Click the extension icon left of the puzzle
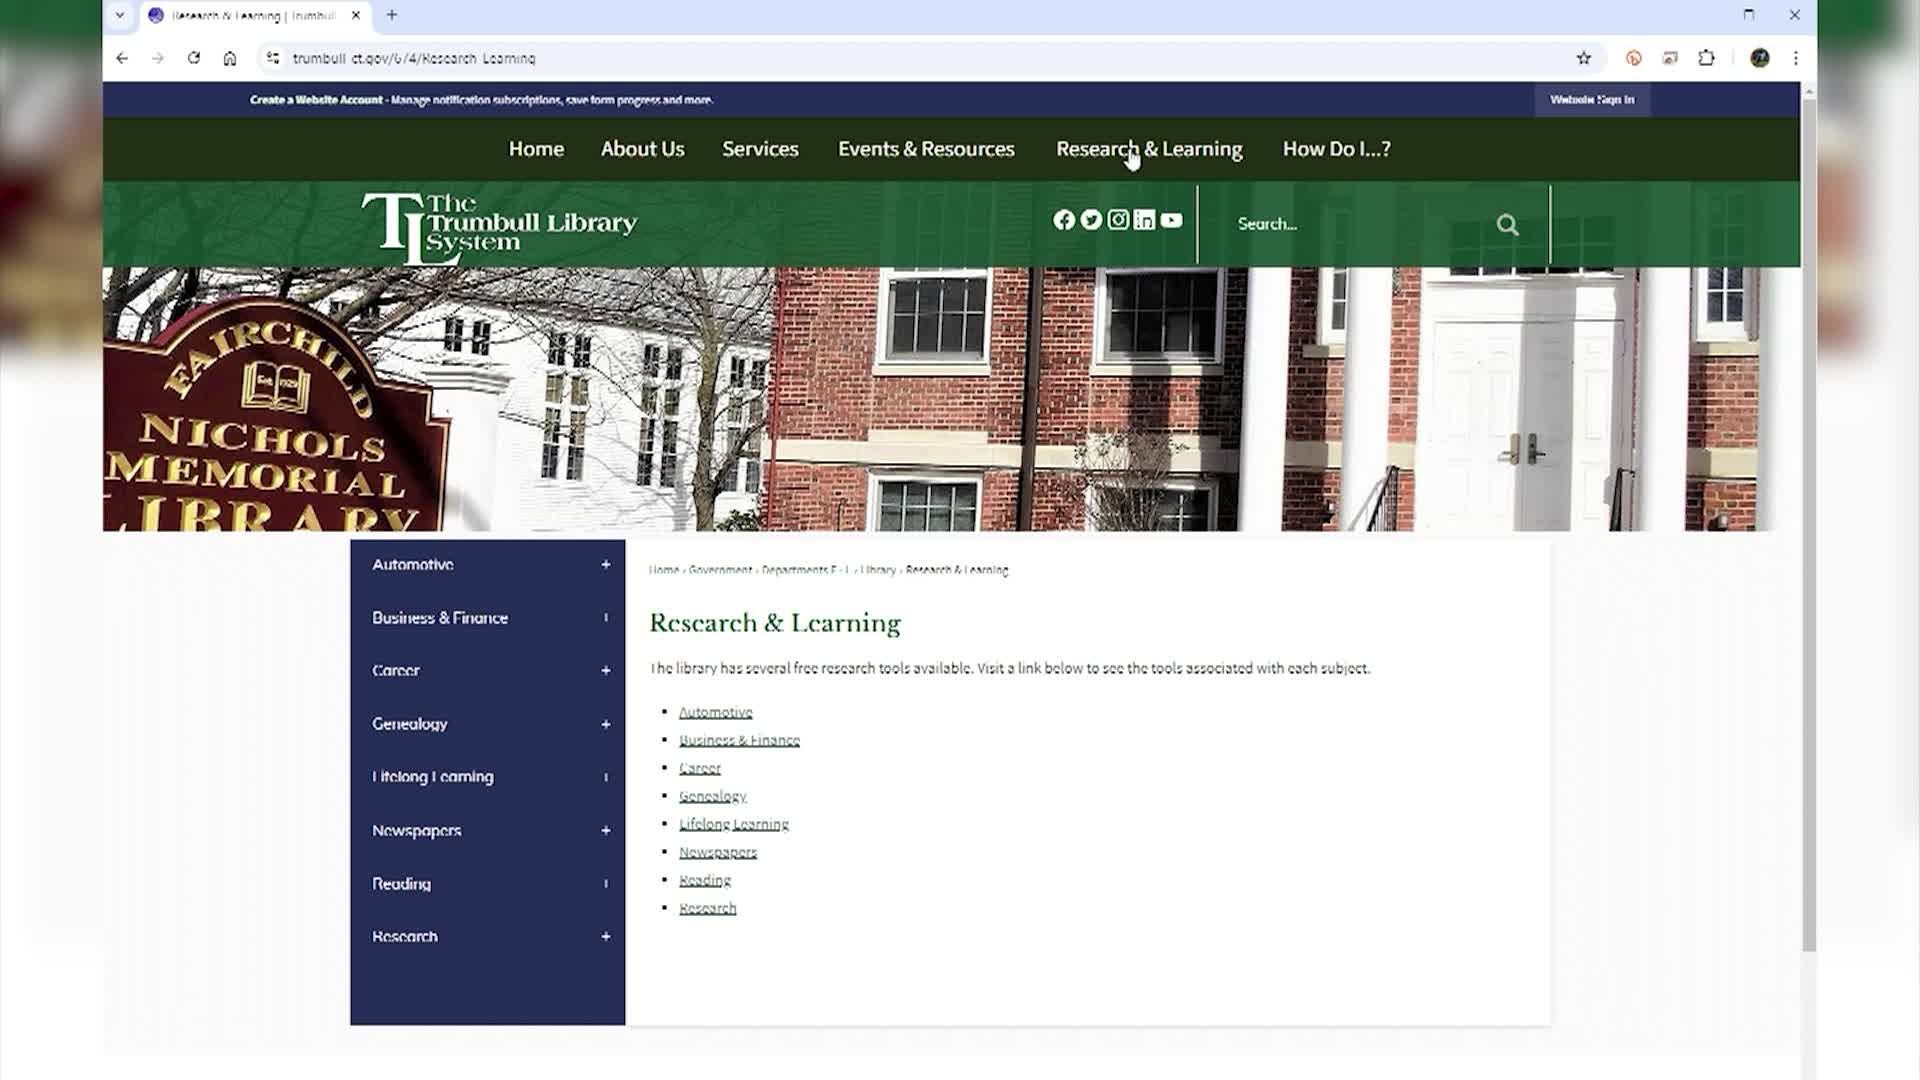The image size is (1920, 1080). [1670, 58]
